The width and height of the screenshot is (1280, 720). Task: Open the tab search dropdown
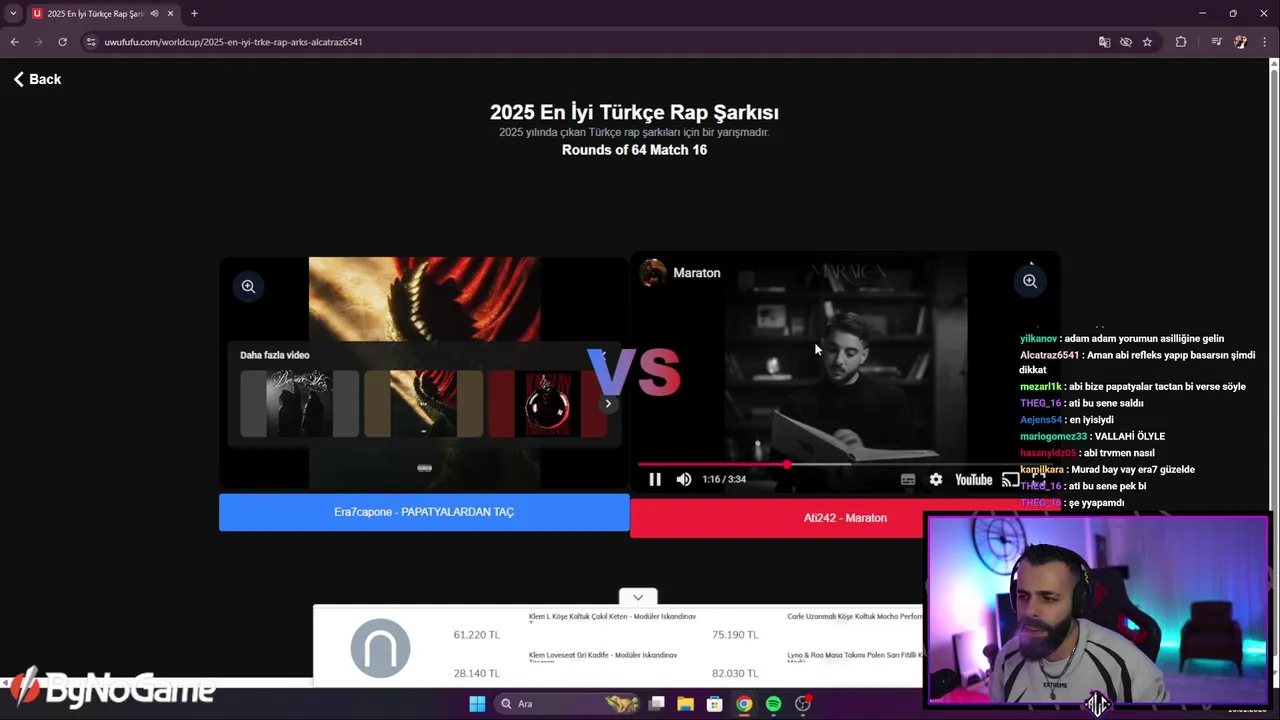(x=13, y=14)
